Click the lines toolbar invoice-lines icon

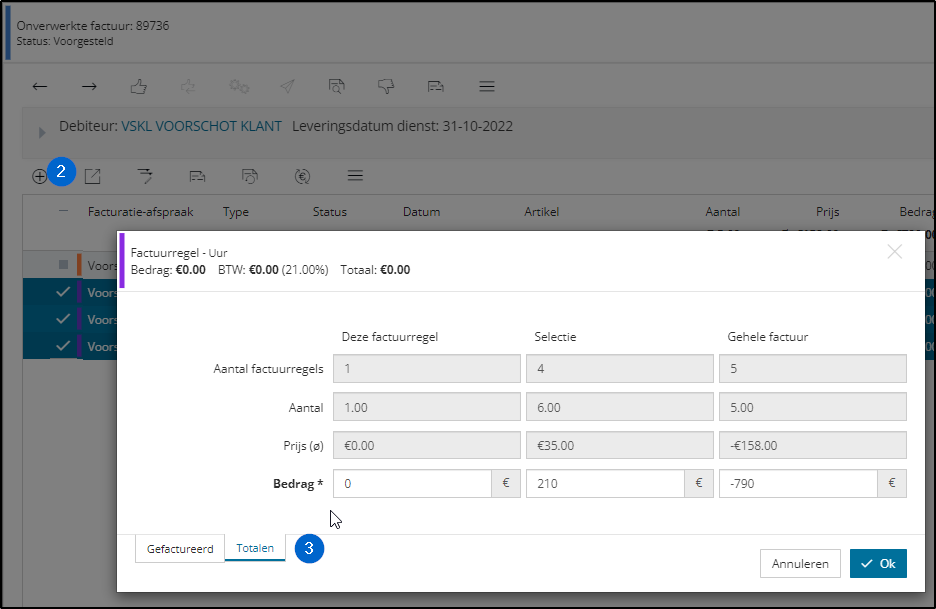point(197,176)
